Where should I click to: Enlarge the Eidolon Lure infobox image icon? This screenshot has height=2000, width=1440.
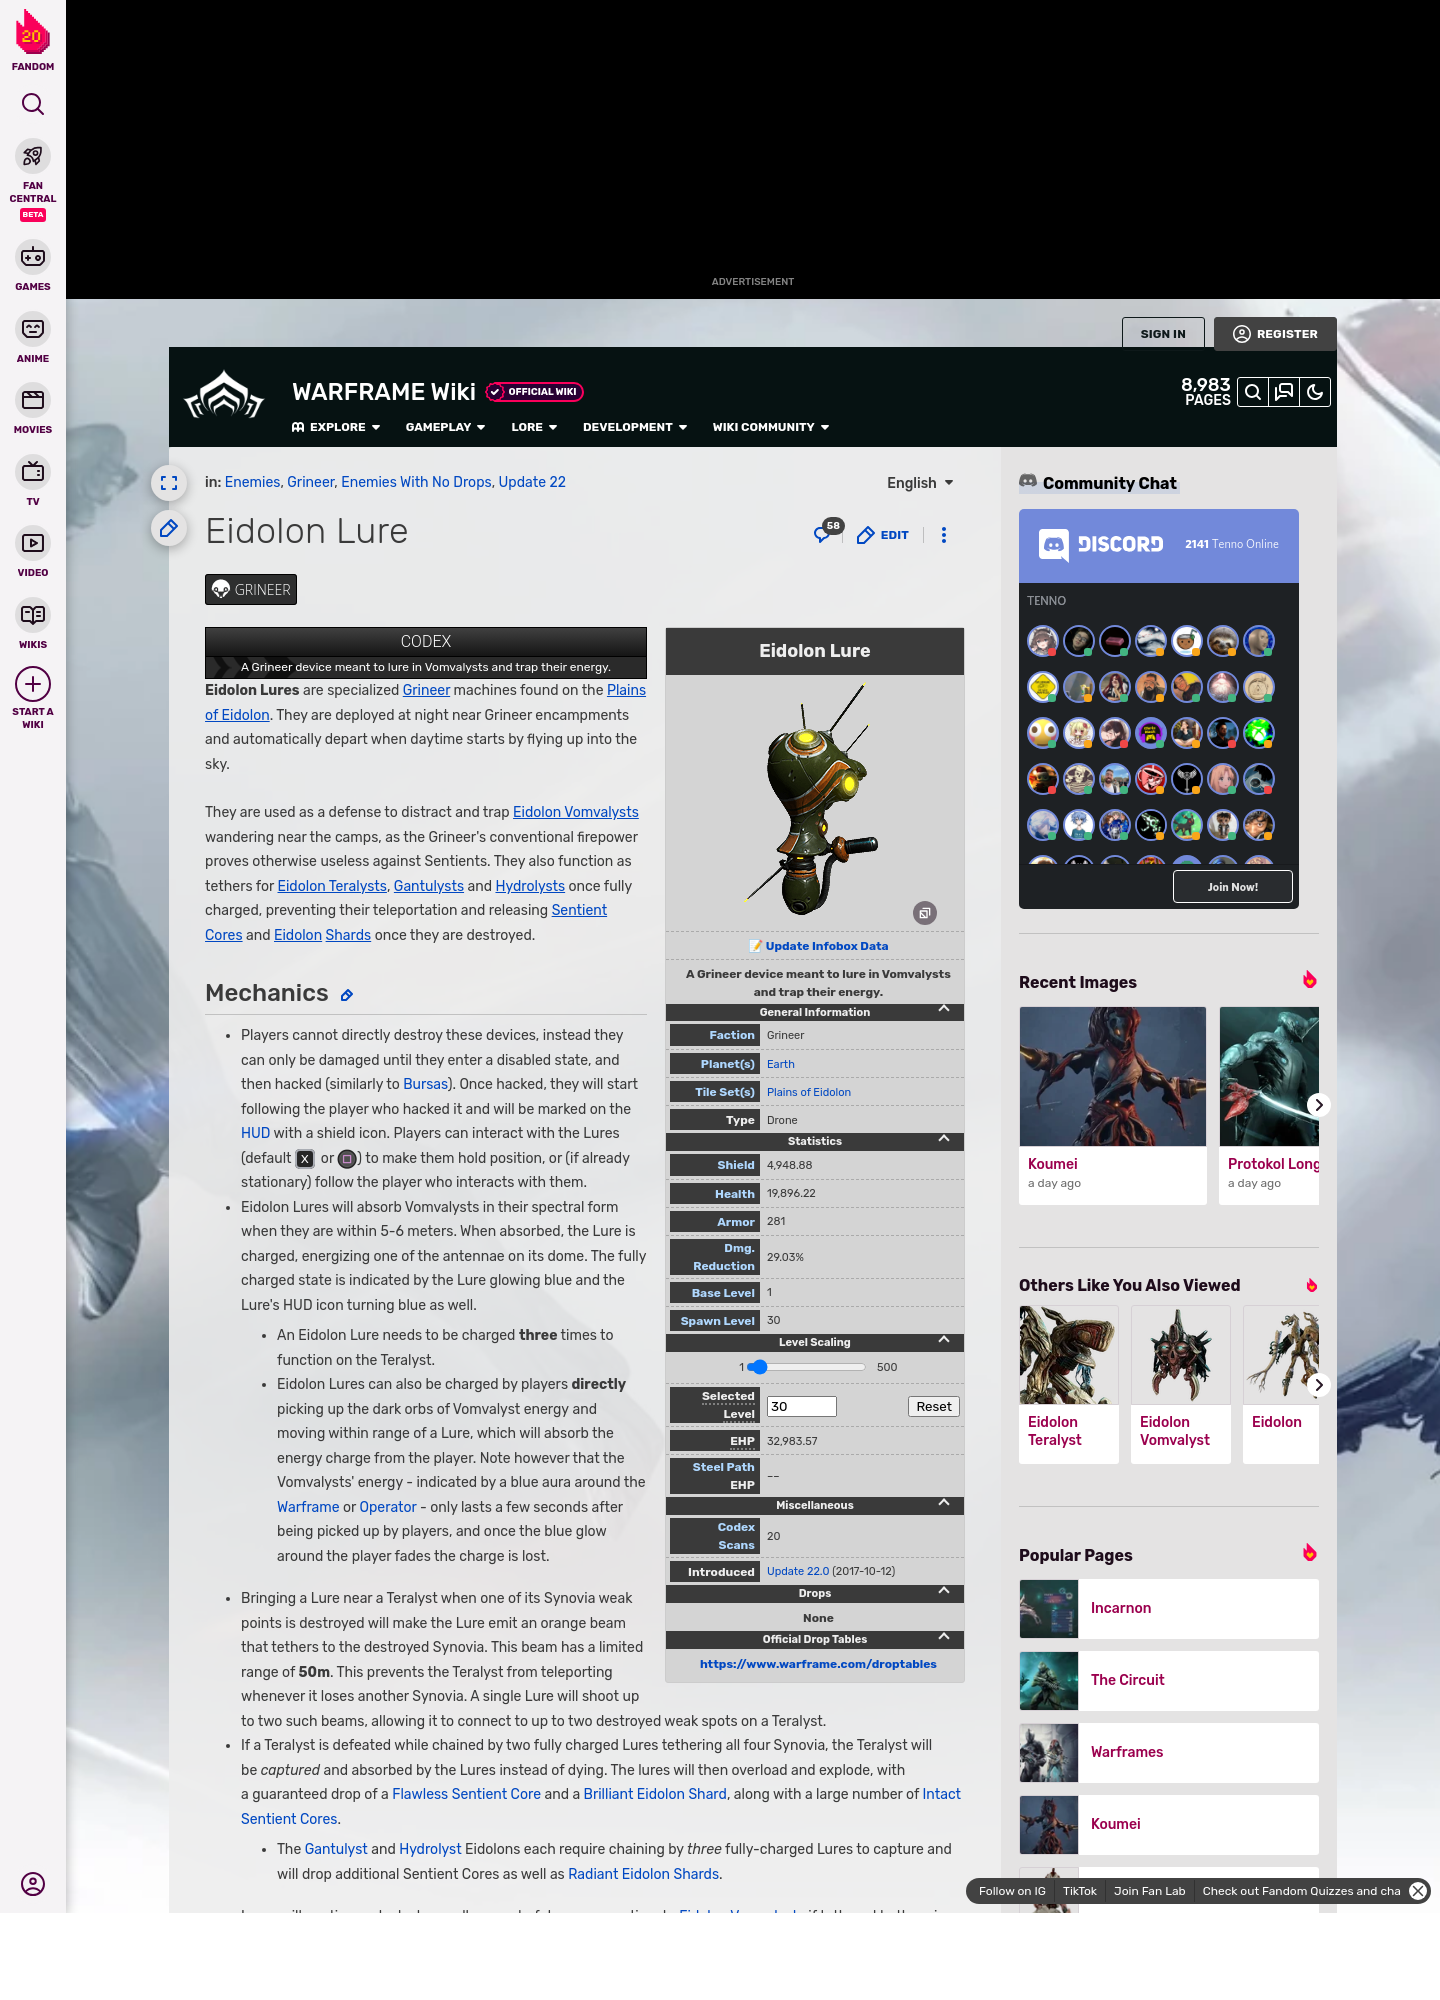[925, 913]
